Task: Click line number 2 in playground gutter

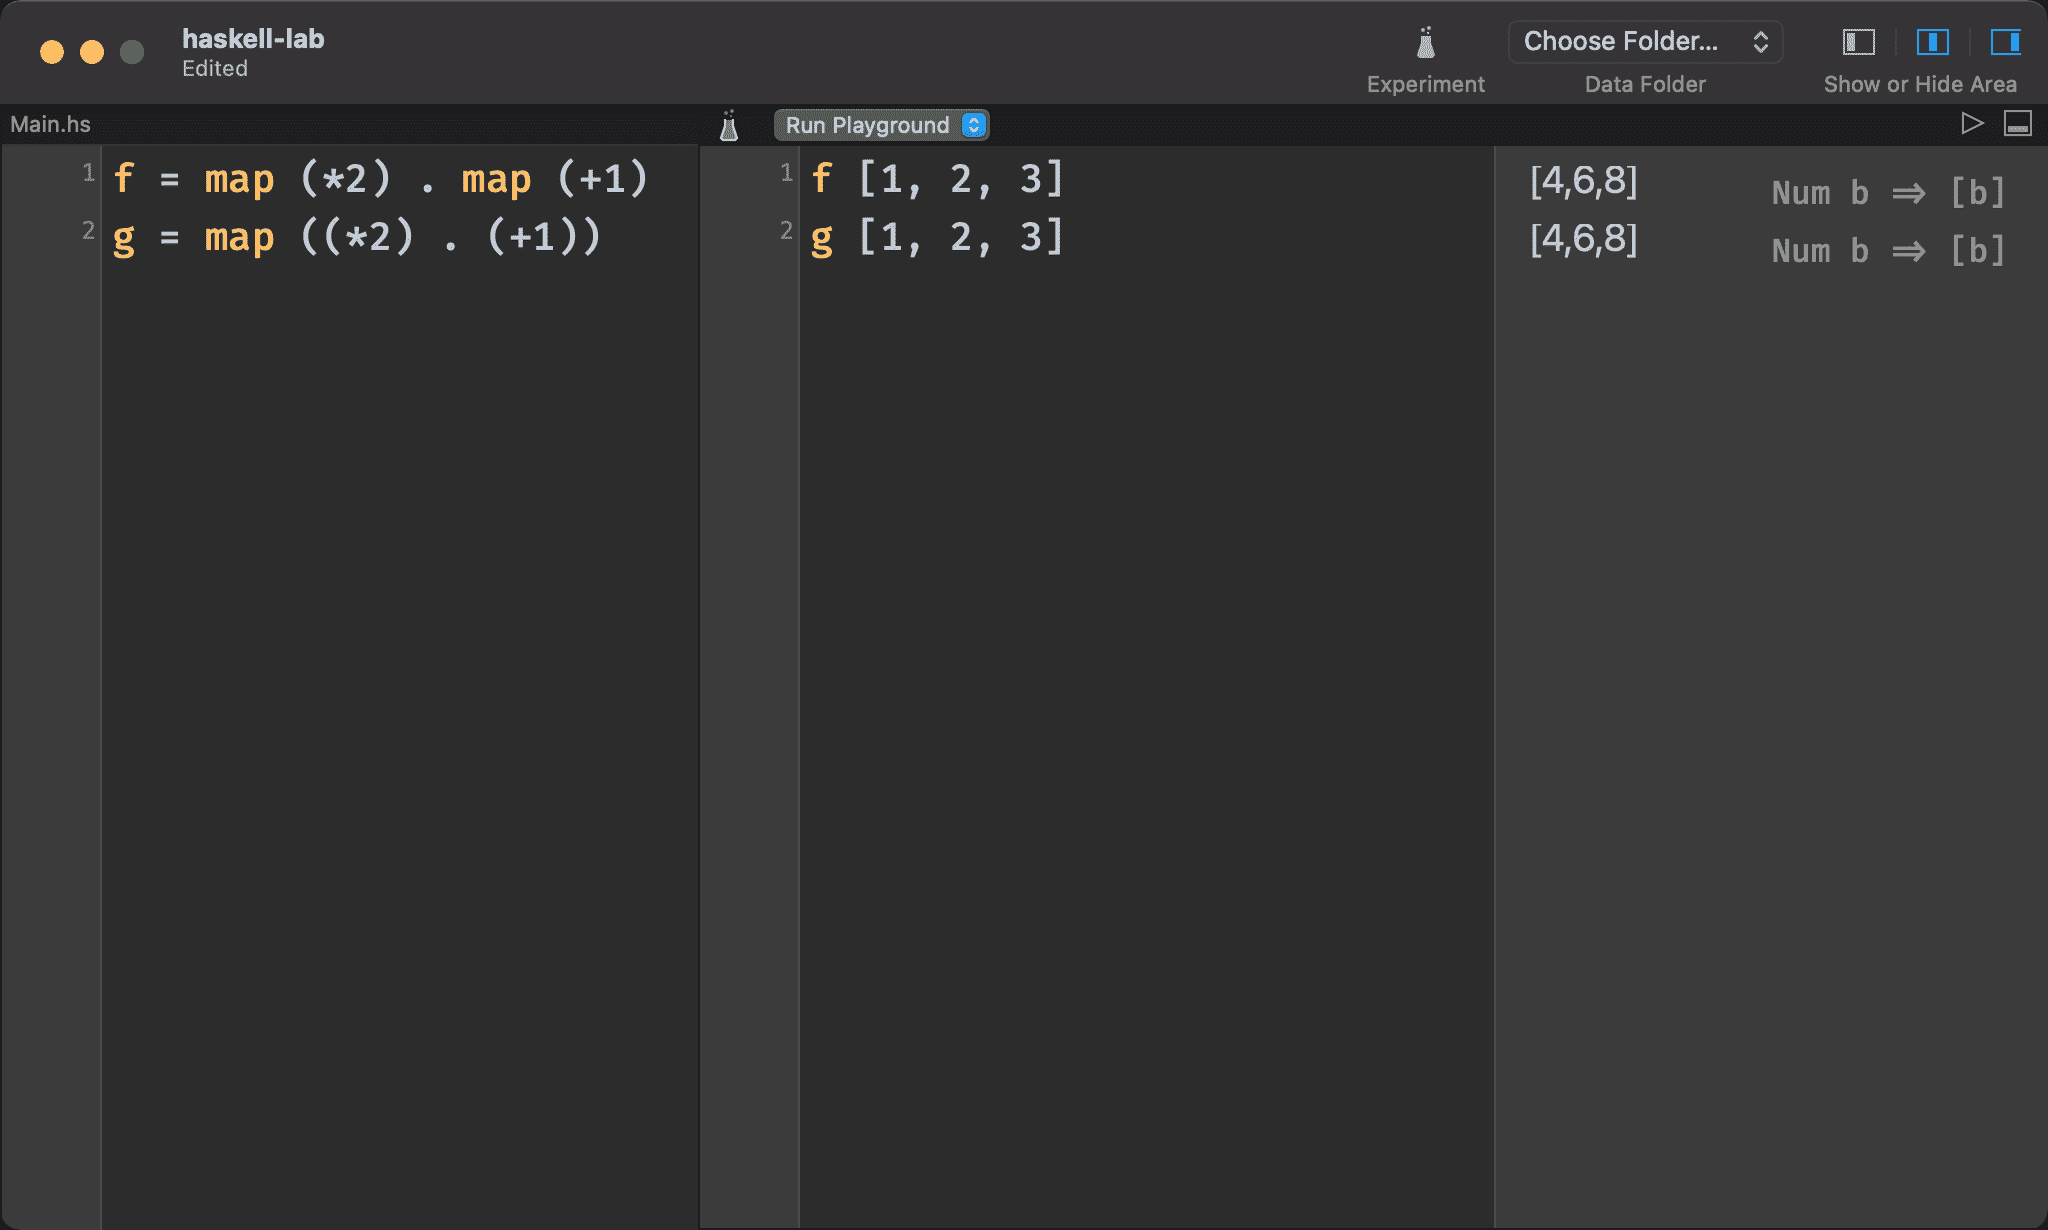Action: click(x=786, y=231)
